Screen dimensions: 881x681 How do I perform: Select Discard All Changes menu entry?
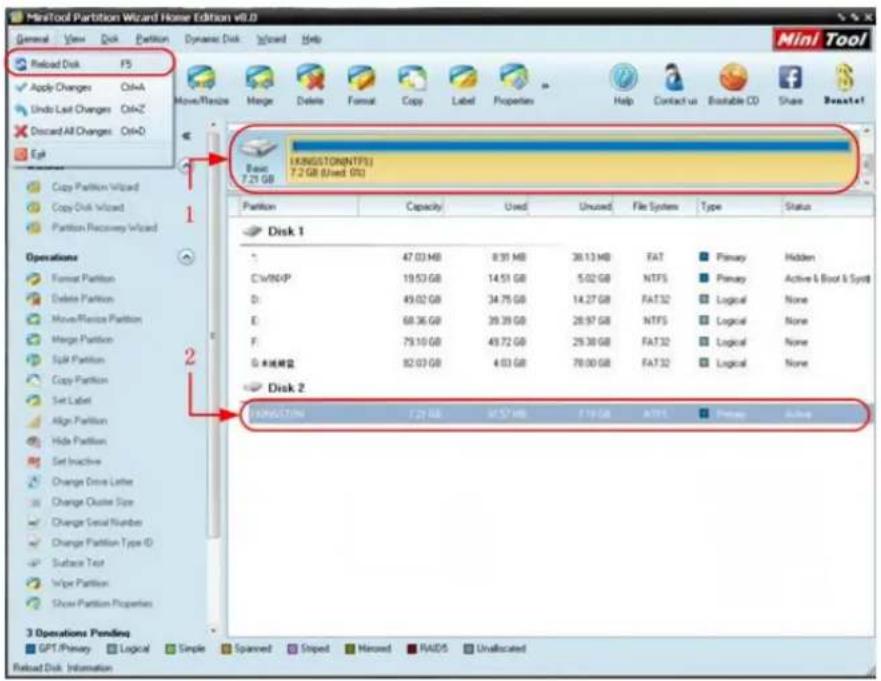coord(90,131)
